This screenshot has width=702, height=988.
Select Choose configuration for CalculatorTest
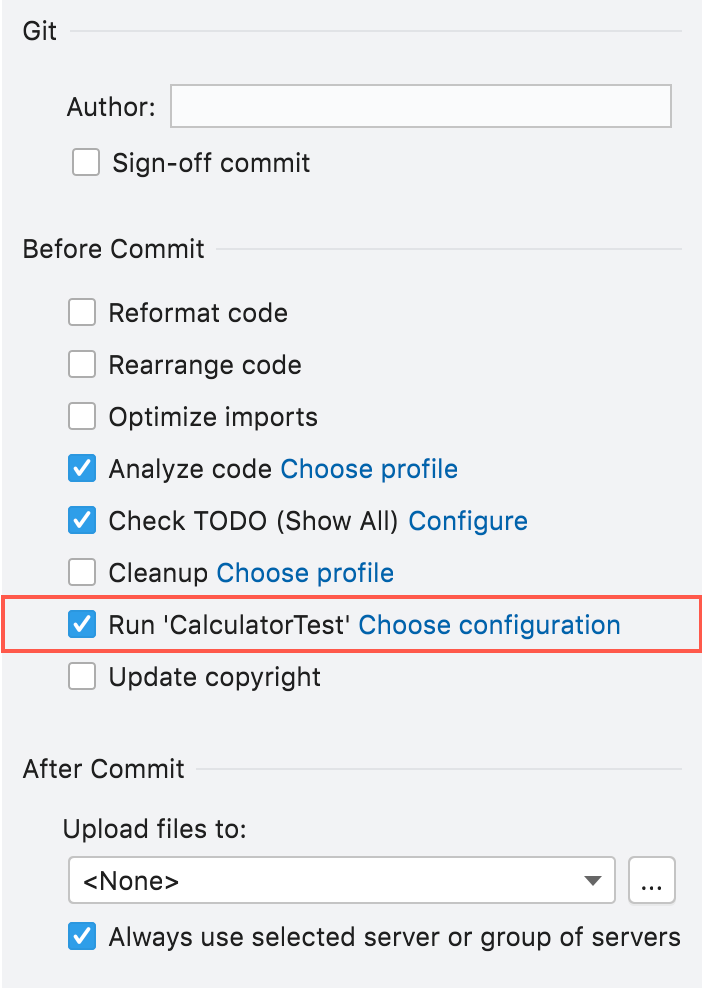coord(488,624)
